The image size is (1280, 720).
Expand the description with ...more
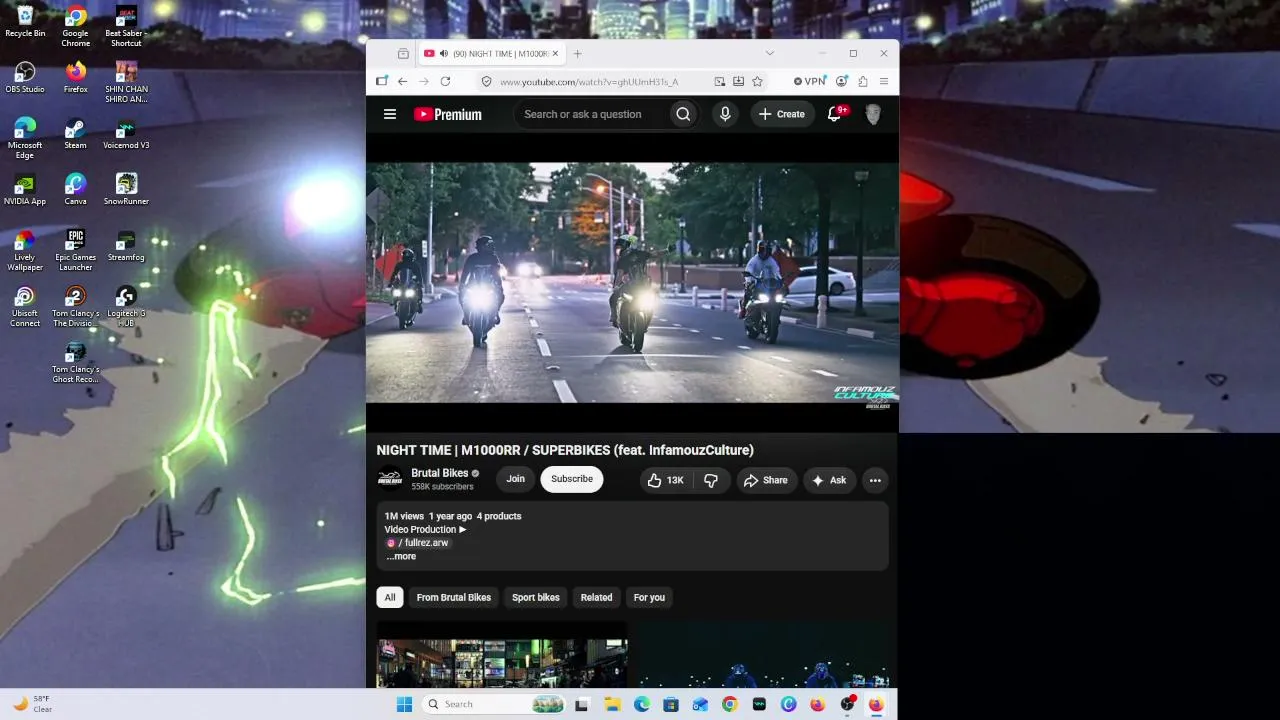coord(401,556)
